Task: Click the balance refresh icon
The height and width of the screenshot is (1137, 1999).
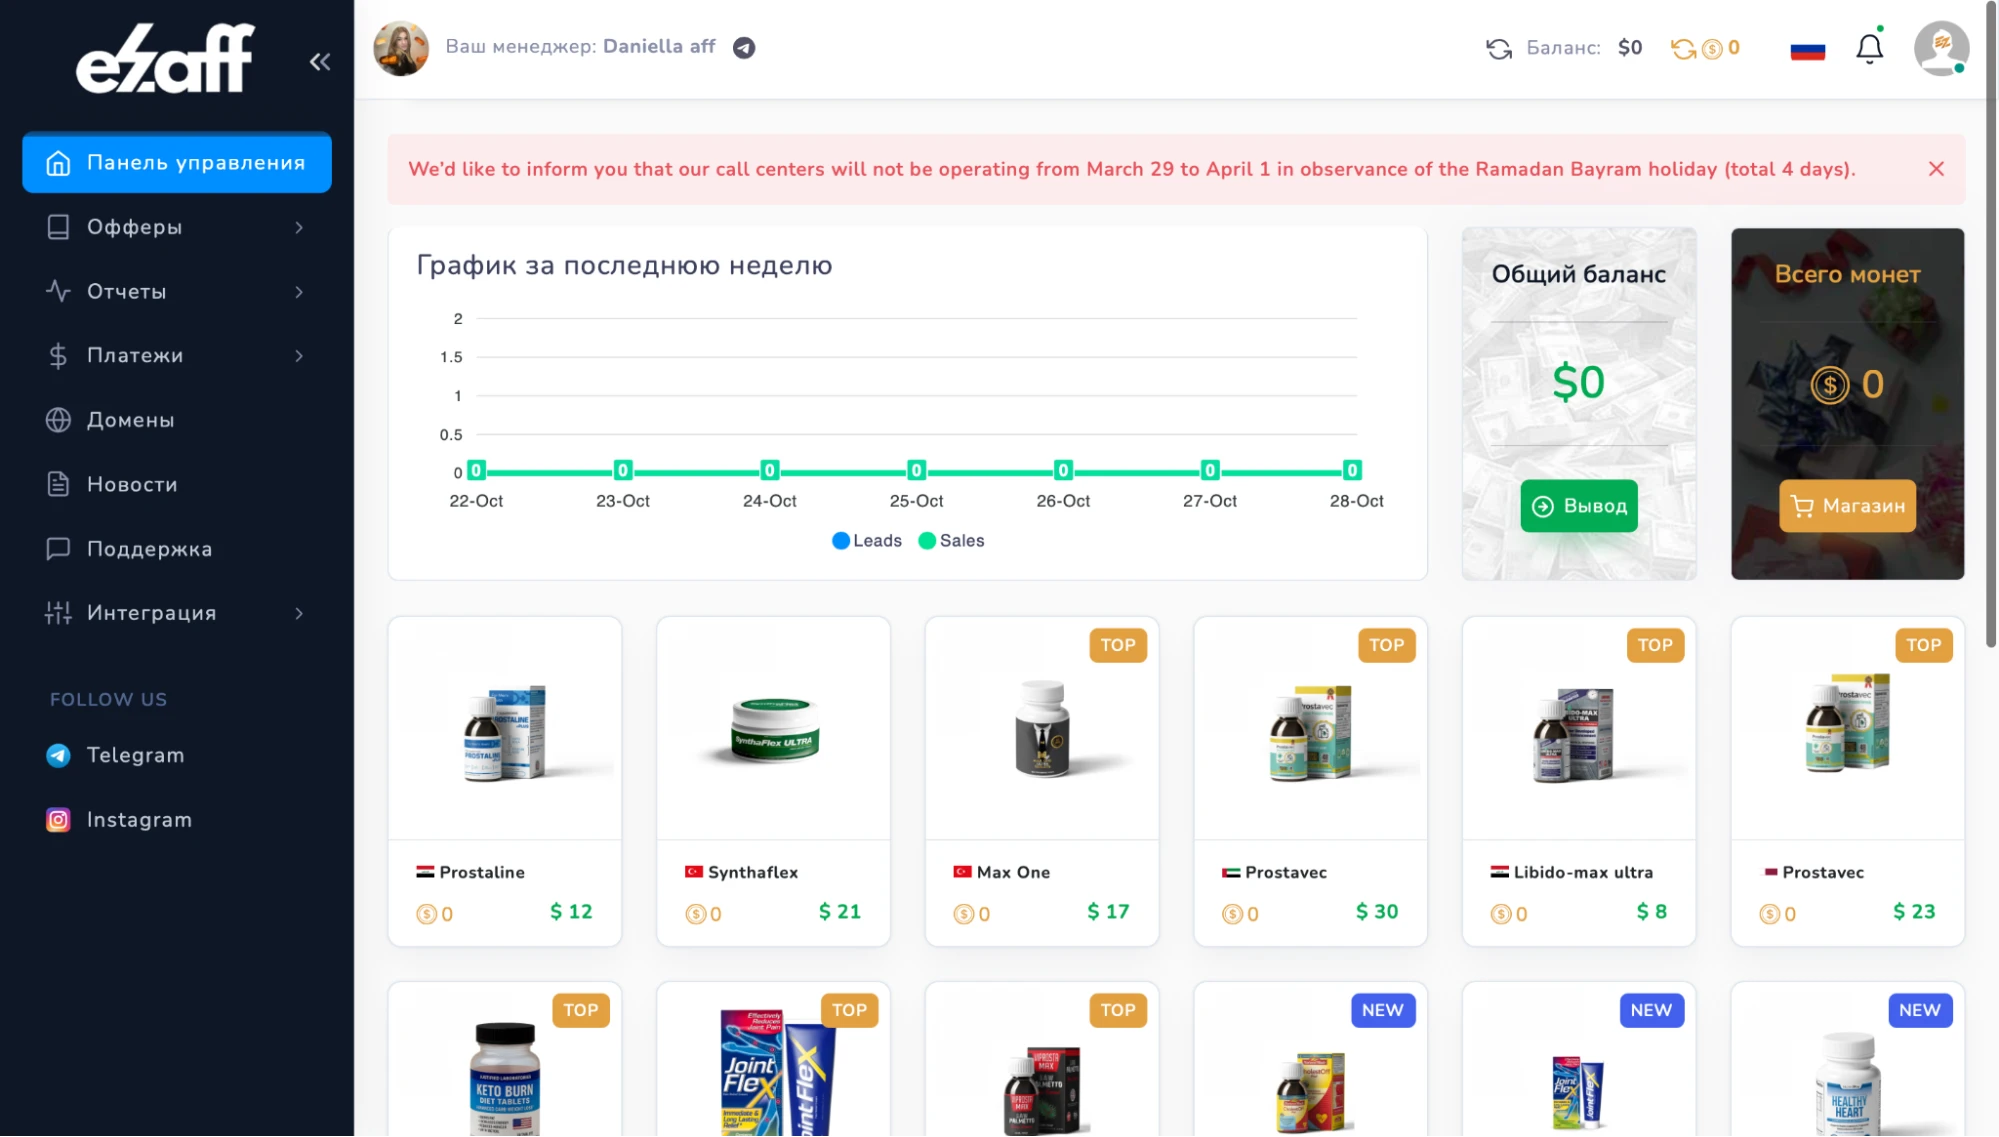Action: pyautogui.click(x=1498, y=48)
